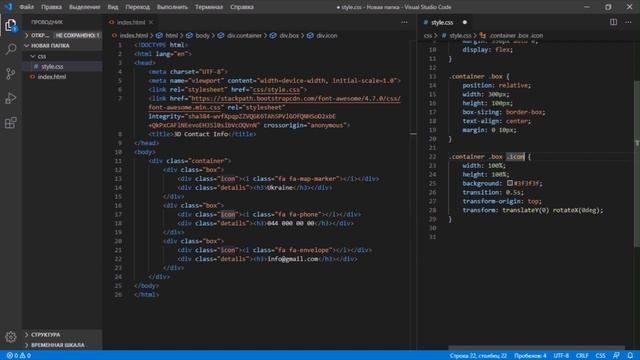Switch to the index.html editor tab
The height and width of the screenshot is (360, 640).
tap(131, 22)
